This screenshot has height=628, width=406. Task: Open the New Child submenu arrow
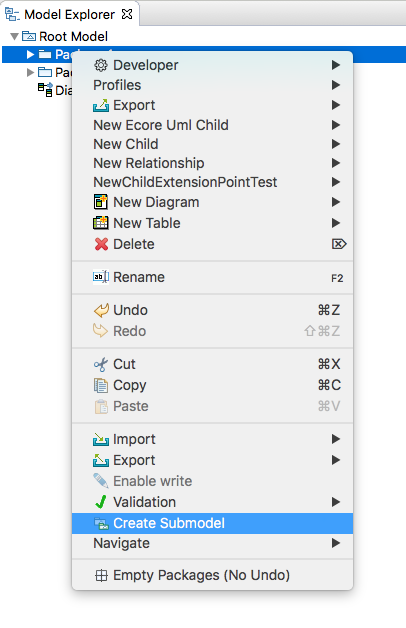pos(336,144)
